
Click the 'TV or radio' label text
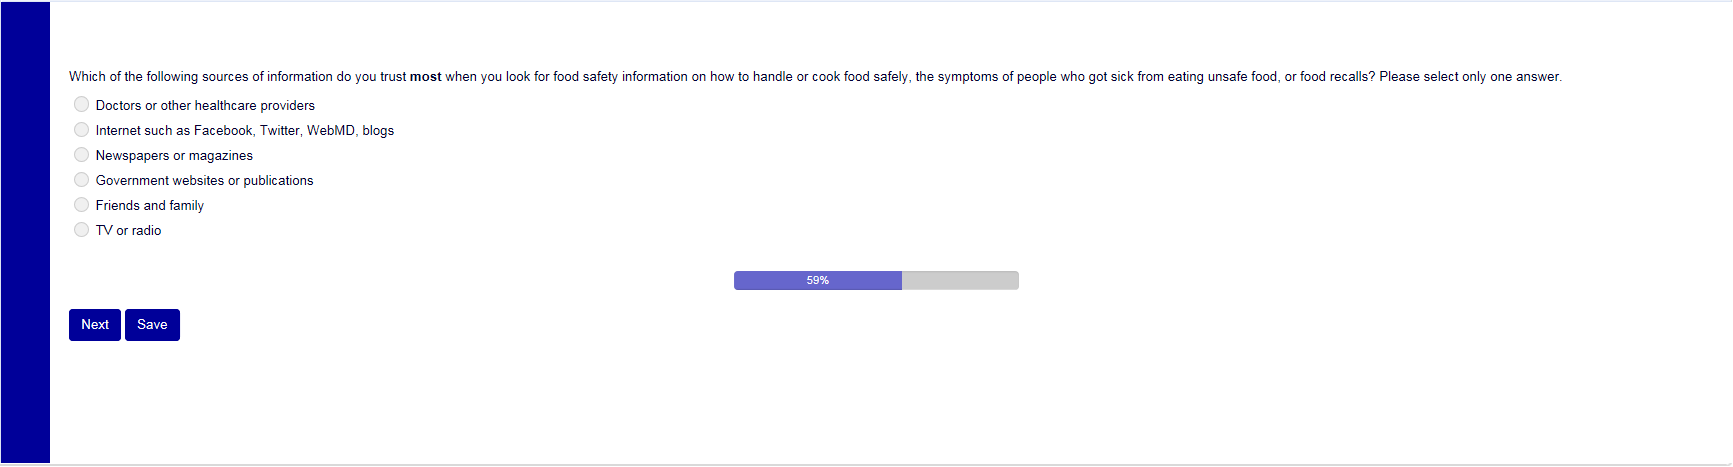coord(128,230)
